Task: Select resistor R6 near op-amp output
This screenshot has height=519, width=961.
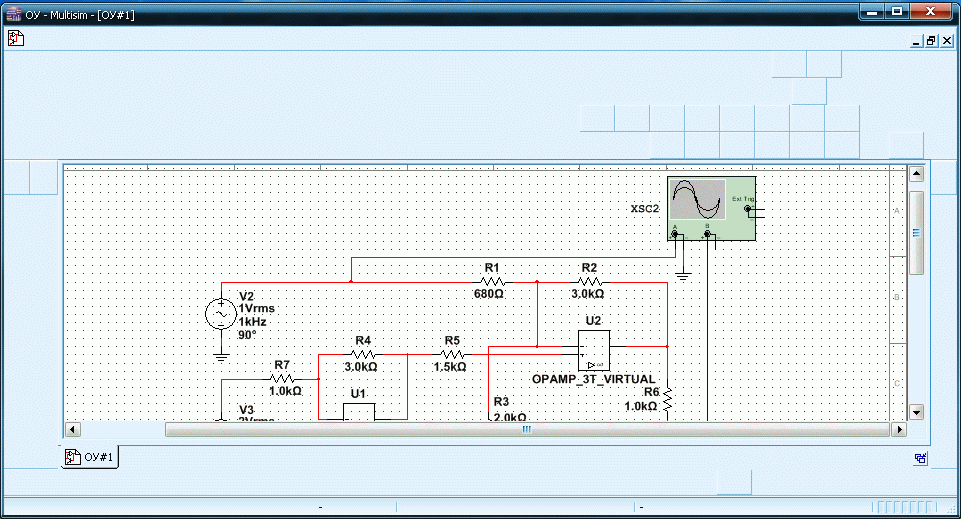Action: [x=667, y=399]
